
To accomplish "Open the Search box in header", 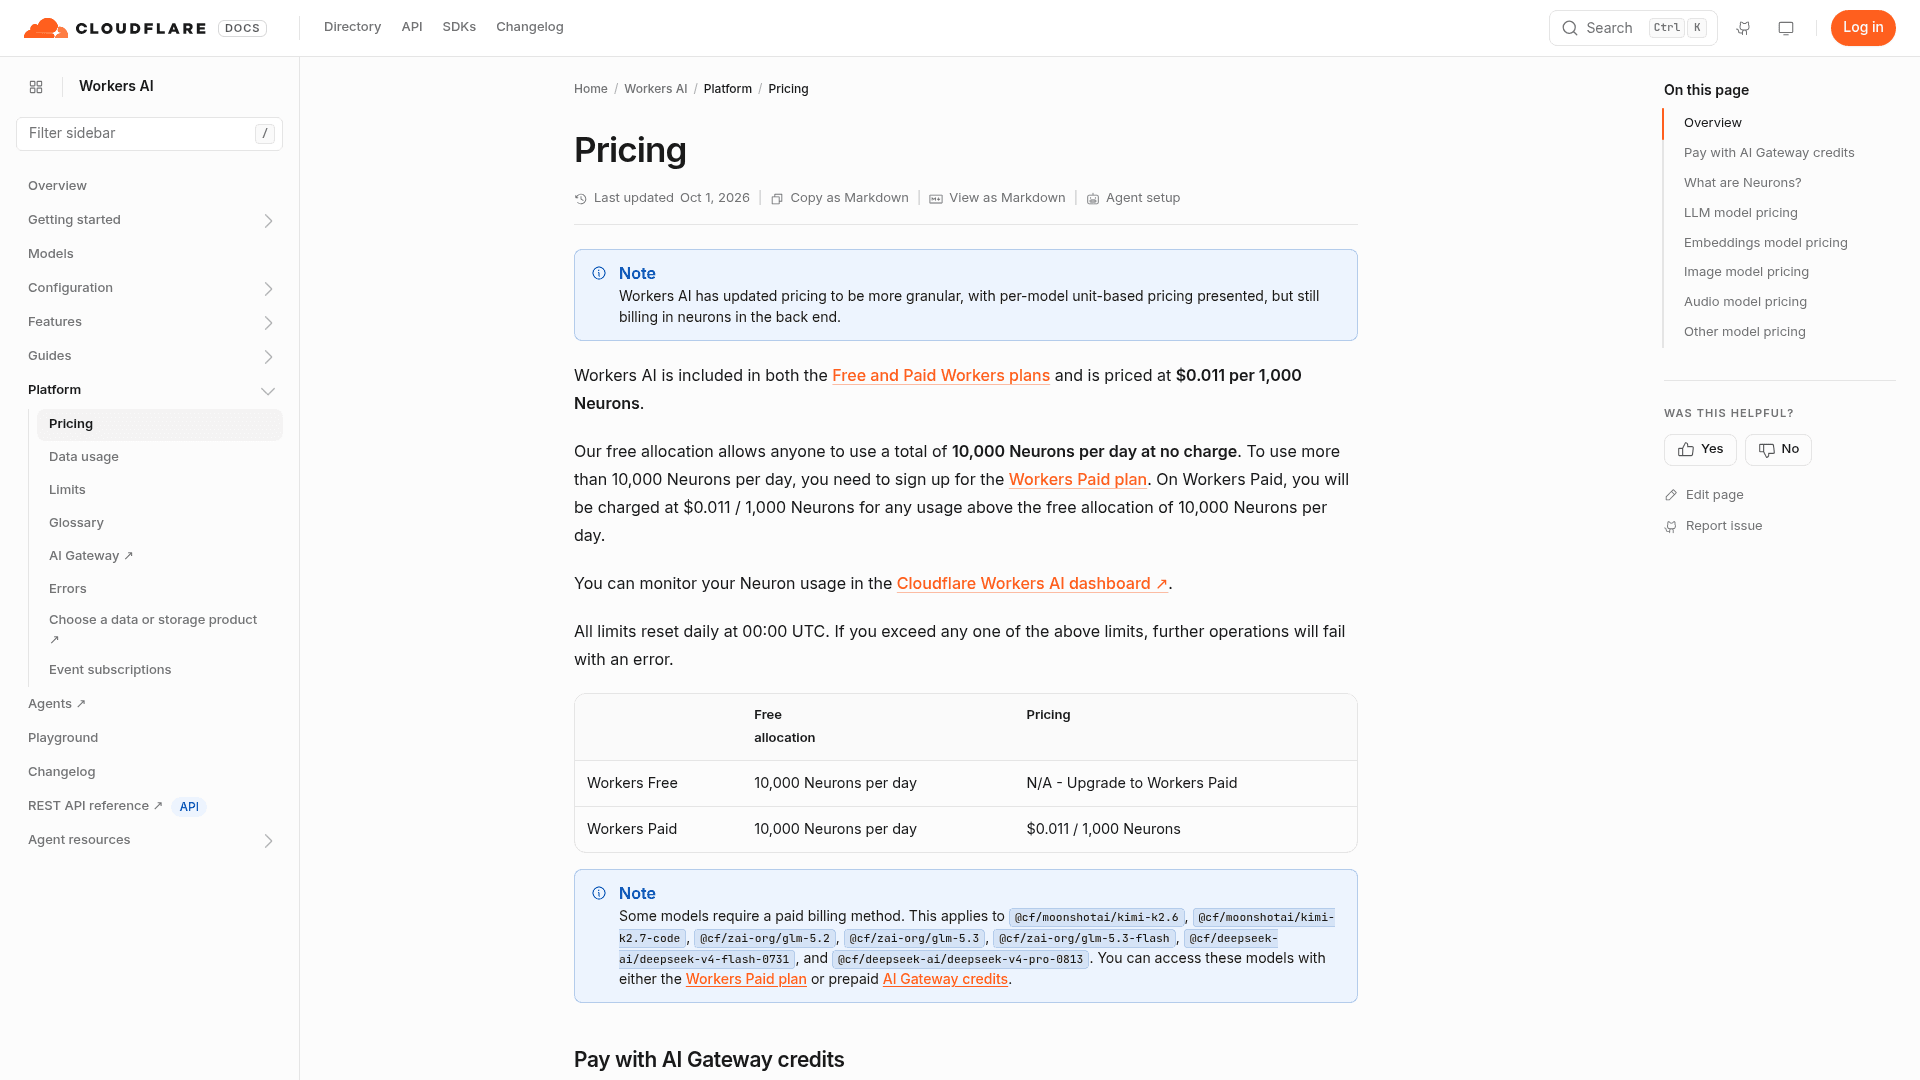I will click(x=1633, y=28).
